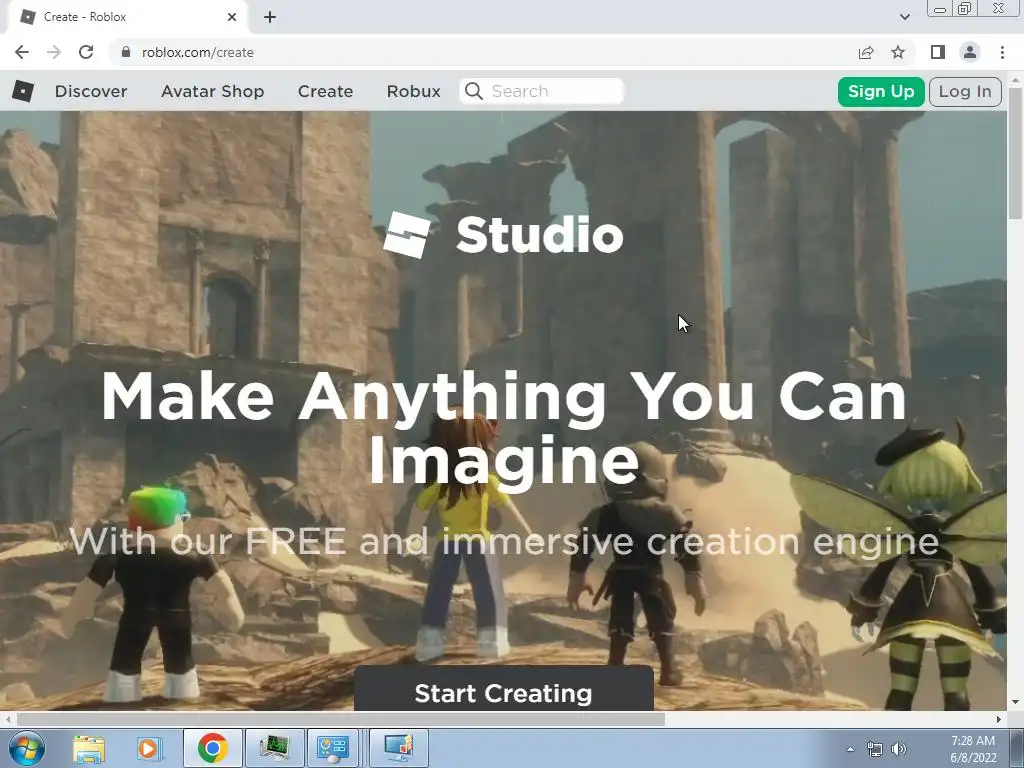This screenshot has height=768, width=1024.
Task: Click the FREE and immersive creation engine subtitle
Action: point(504,541)
